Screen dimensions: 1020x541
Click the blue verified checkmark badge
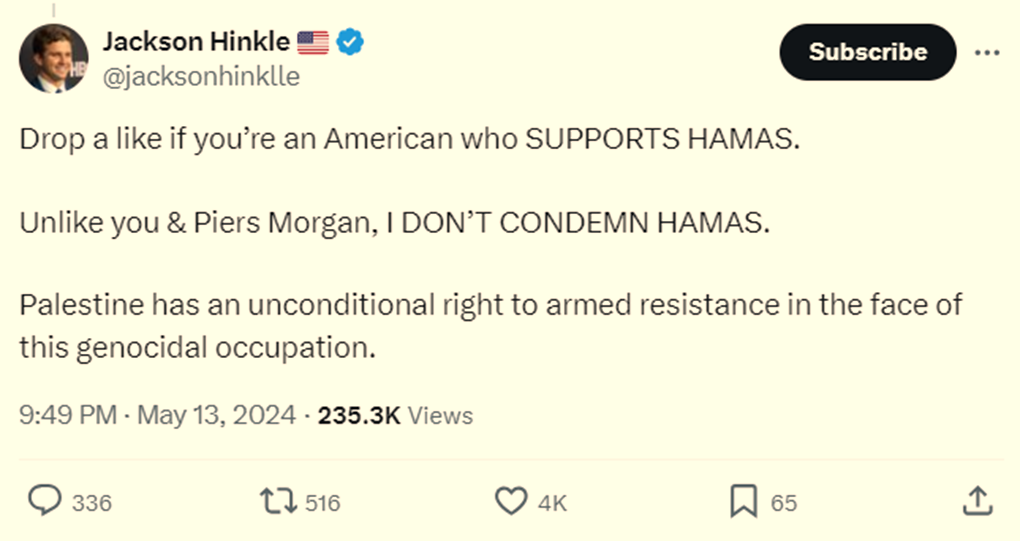click(349, 42)
